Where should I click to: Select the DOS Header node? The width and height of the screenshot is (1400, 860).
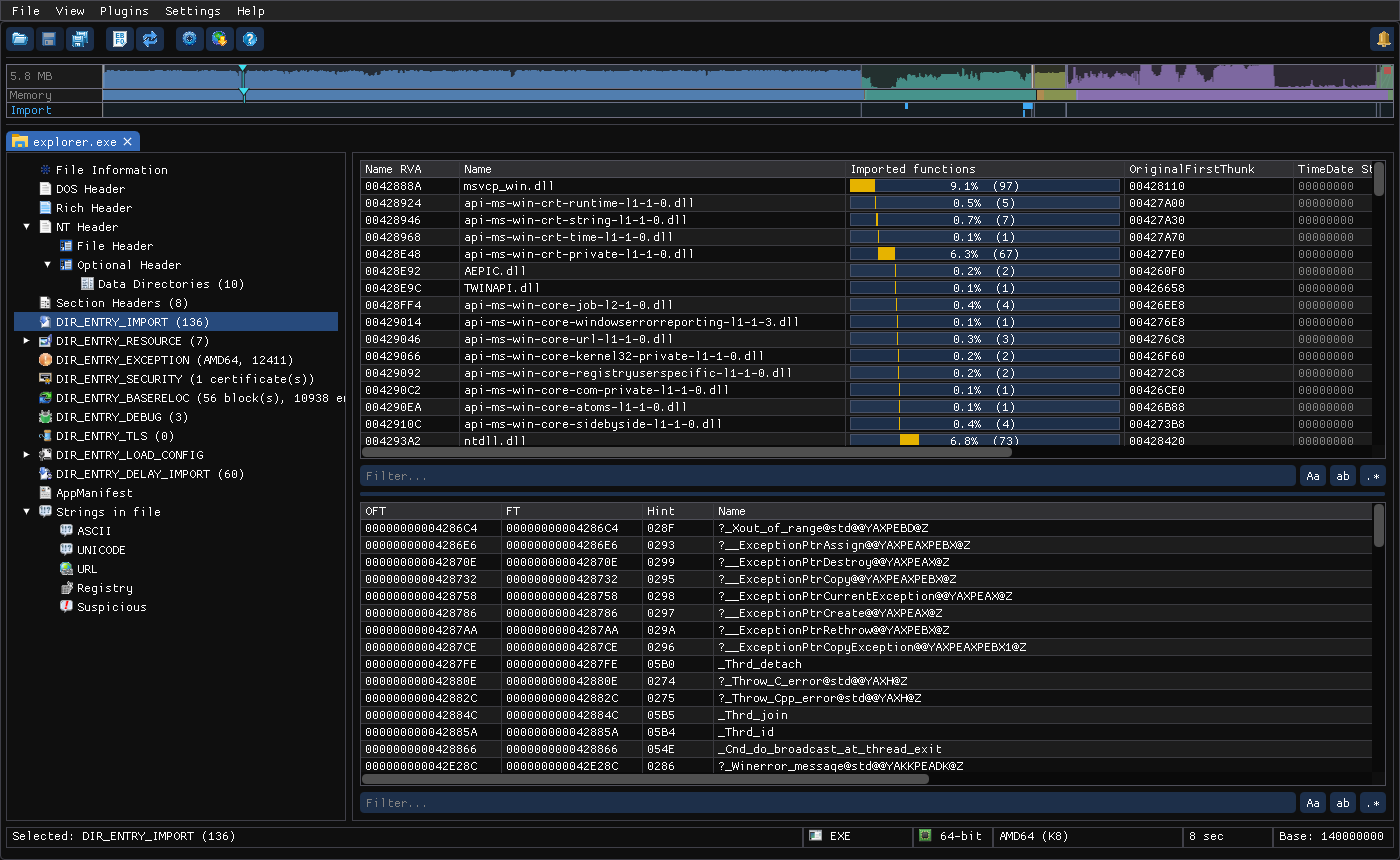[90, 189]
